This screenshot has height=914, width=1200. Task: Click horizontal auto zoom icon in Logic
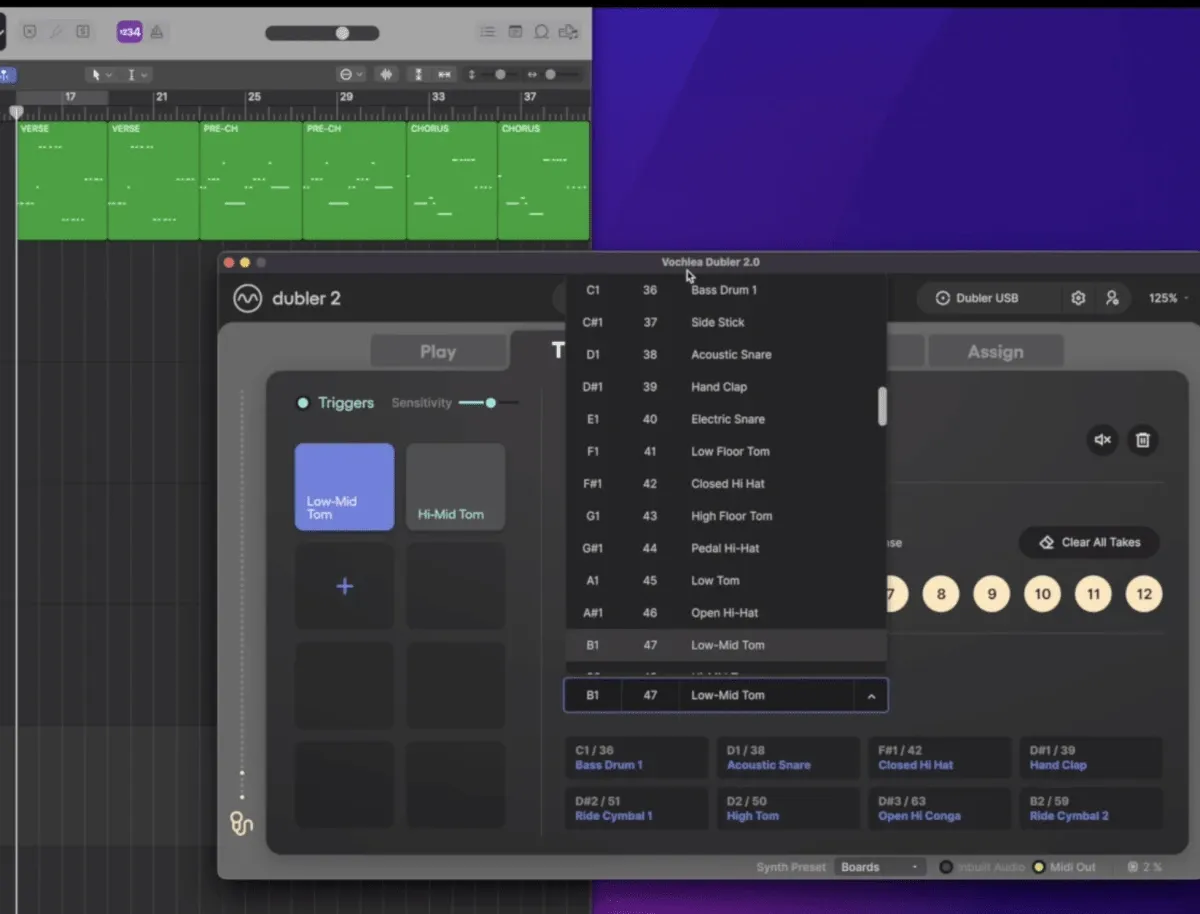(x=444, y=75)
